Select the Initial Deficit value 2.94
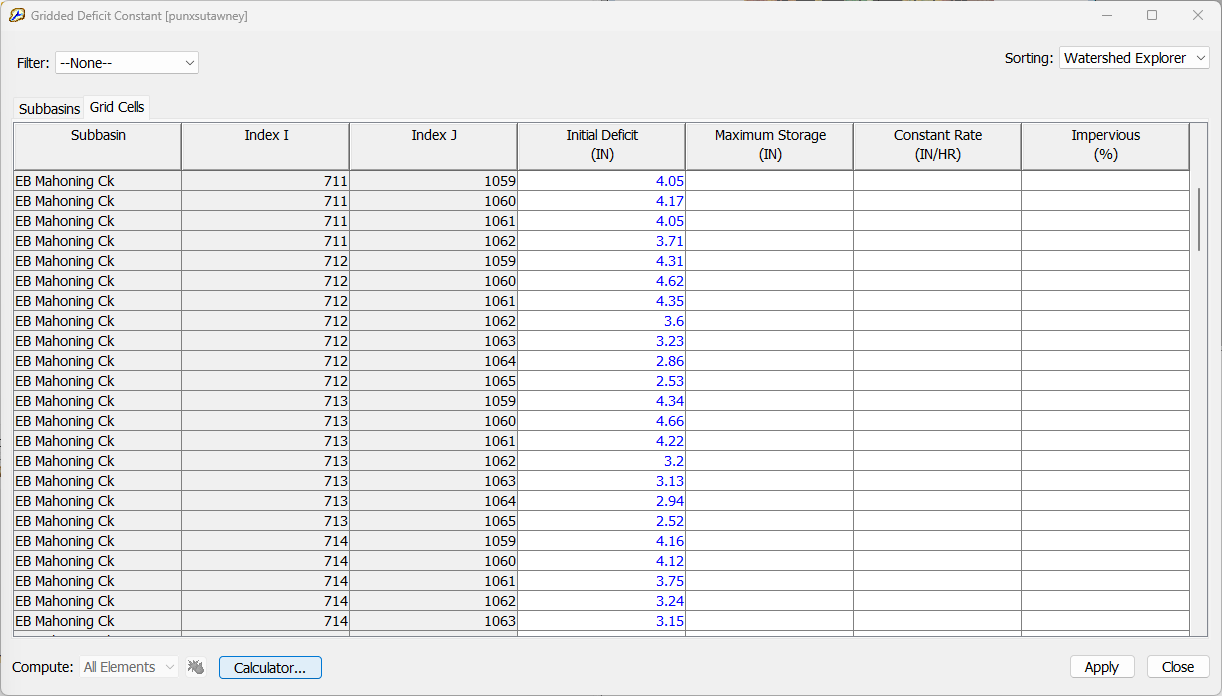Screen dimensions: 1222x696 coord(602,501)
